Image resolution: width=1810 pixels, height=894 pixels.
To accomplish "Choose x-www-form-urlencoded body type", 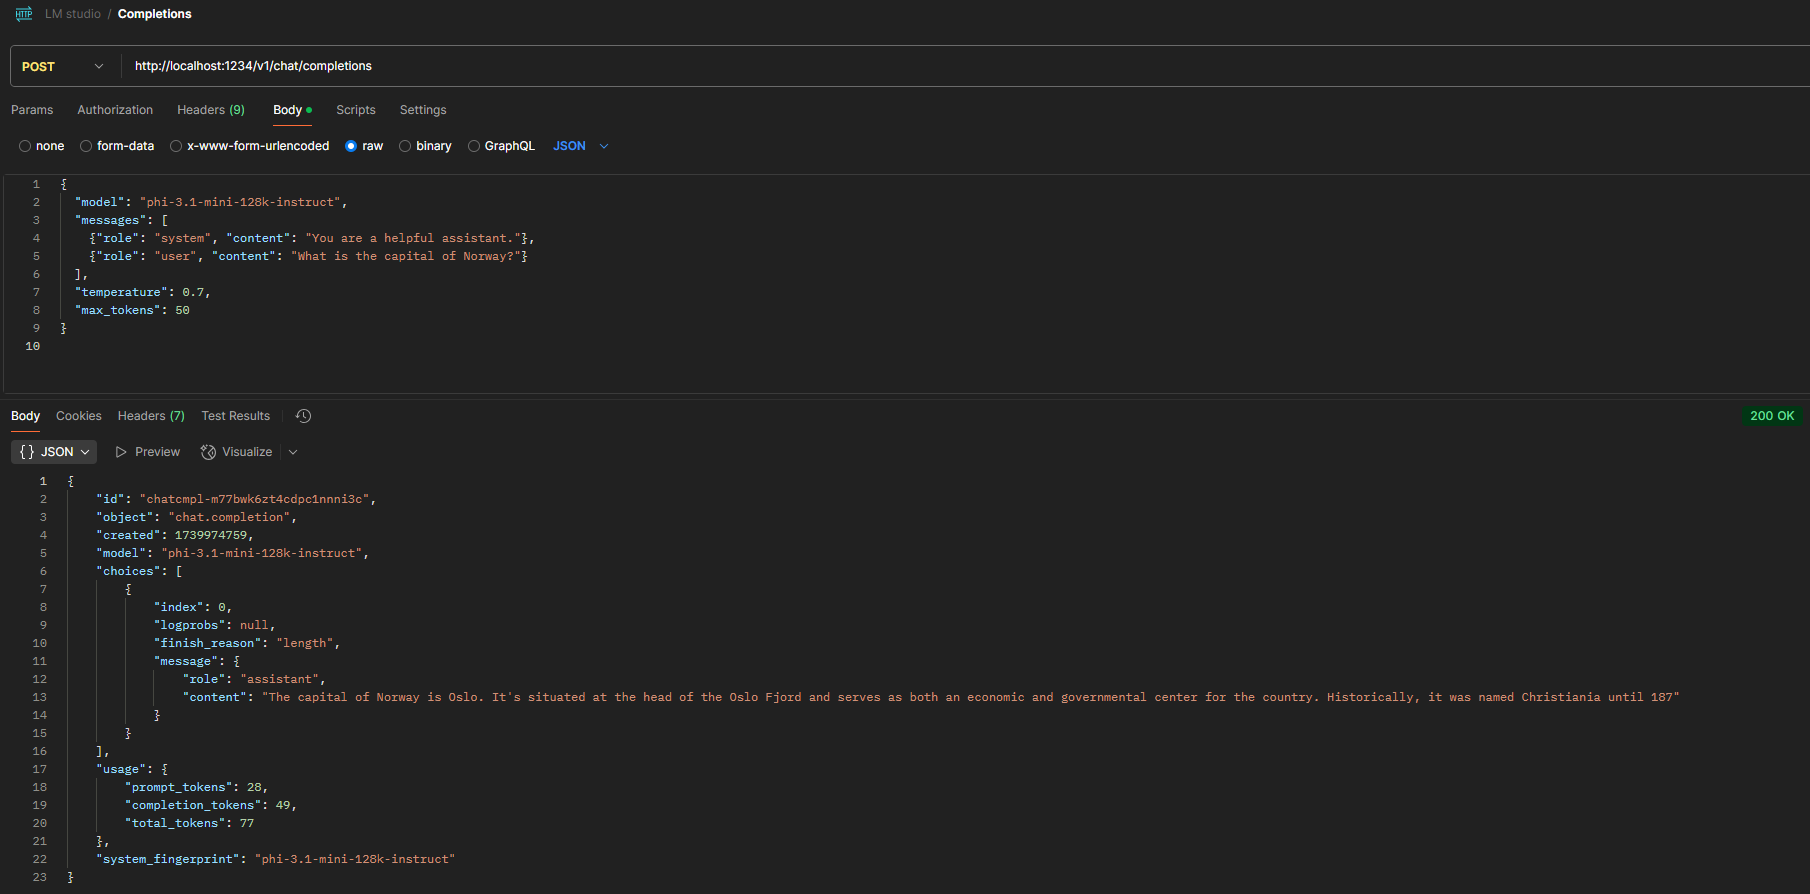I will tap(250, 146).
